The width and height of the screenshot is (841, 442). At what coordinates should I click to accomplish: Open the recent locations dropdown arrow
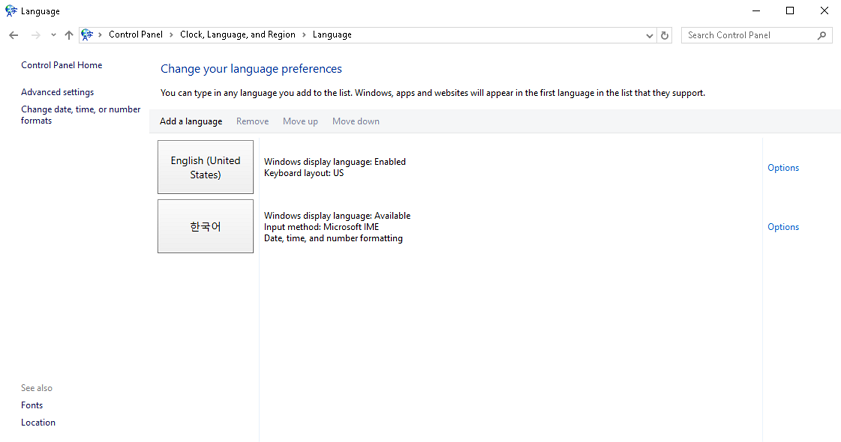tap(53, 35)
